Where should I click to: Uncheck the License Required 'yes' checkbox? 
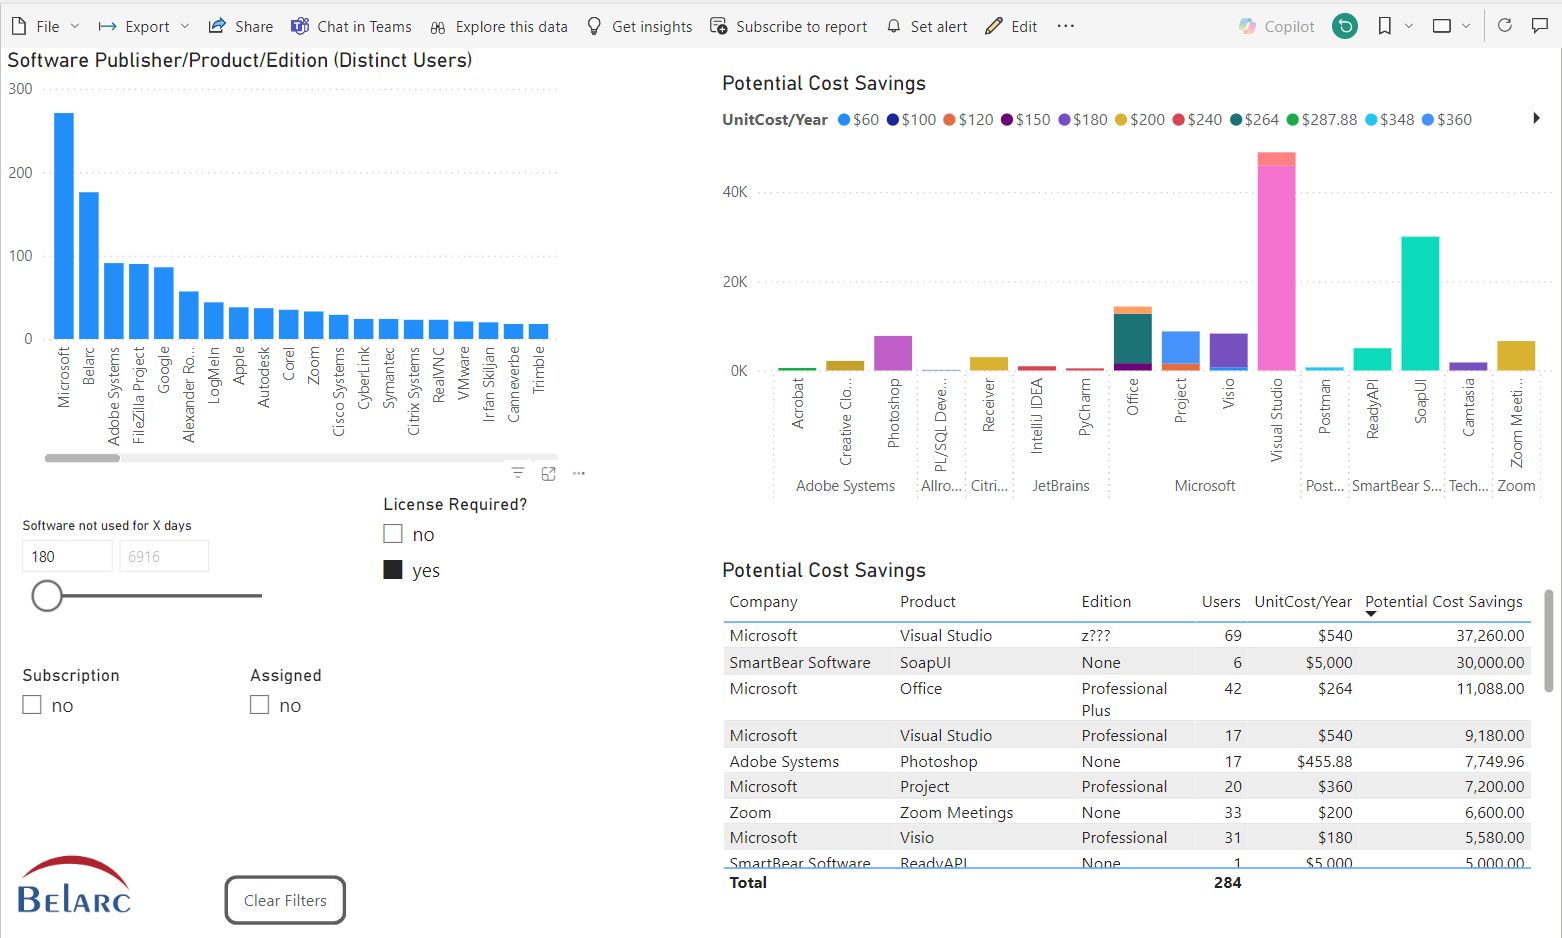tap(393, 570)
